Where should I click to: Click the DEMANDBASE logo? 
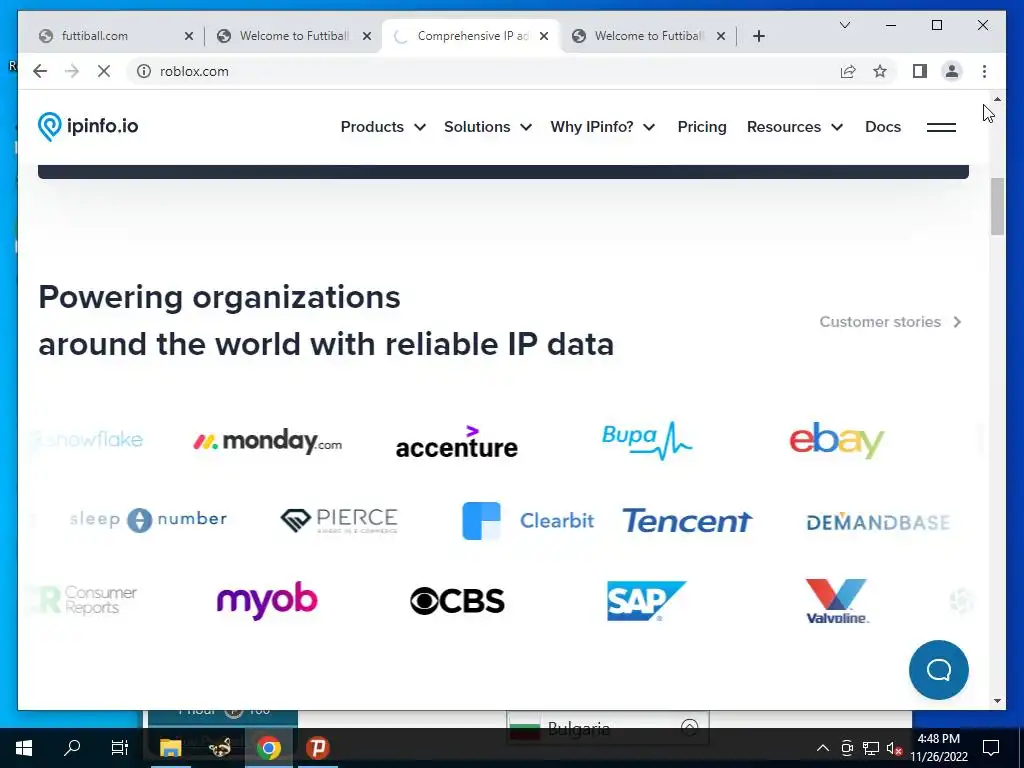[x=878, y=522]
